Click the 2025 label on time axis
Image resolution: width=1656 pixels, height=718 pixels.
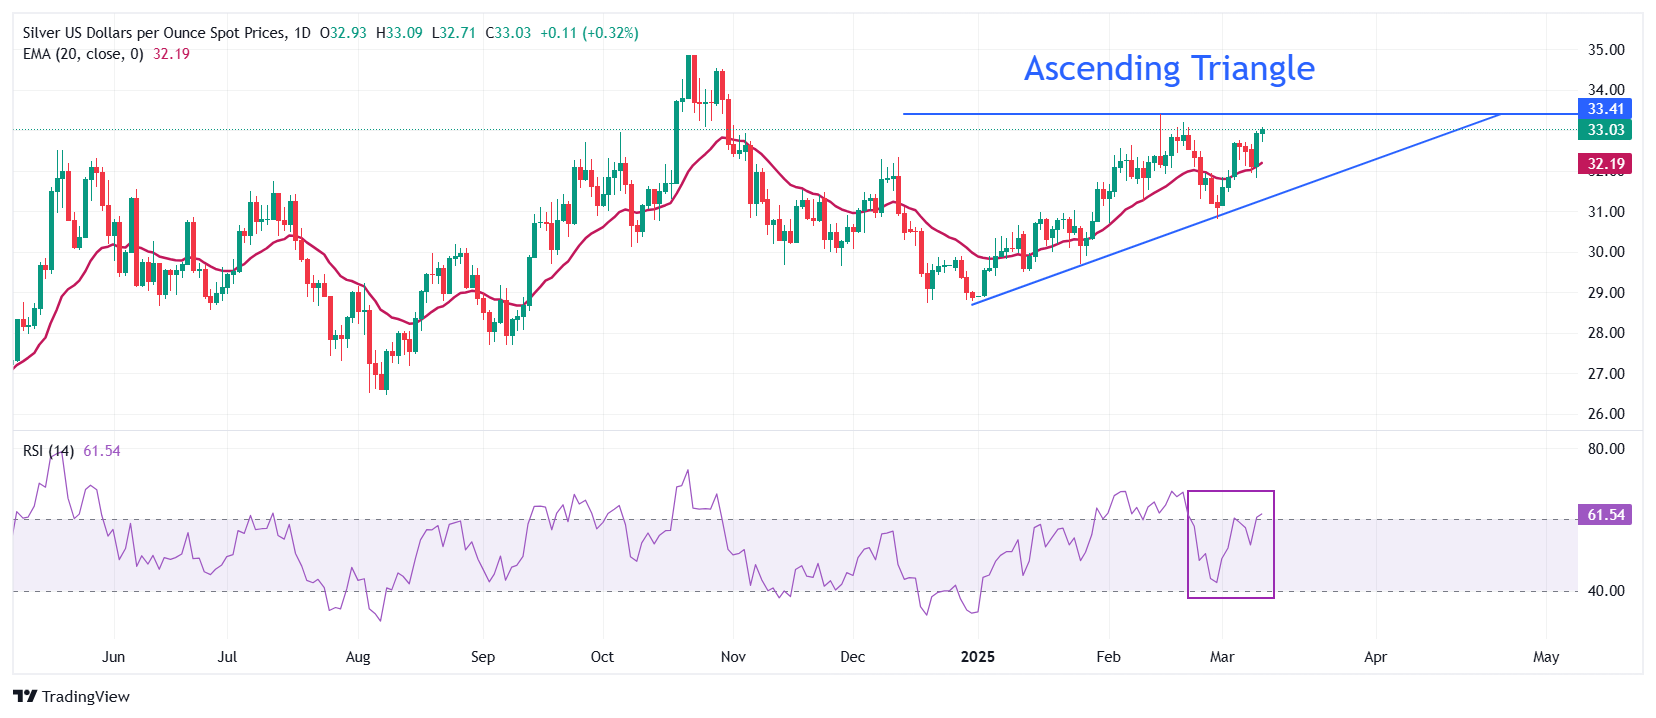click(977, 657)
